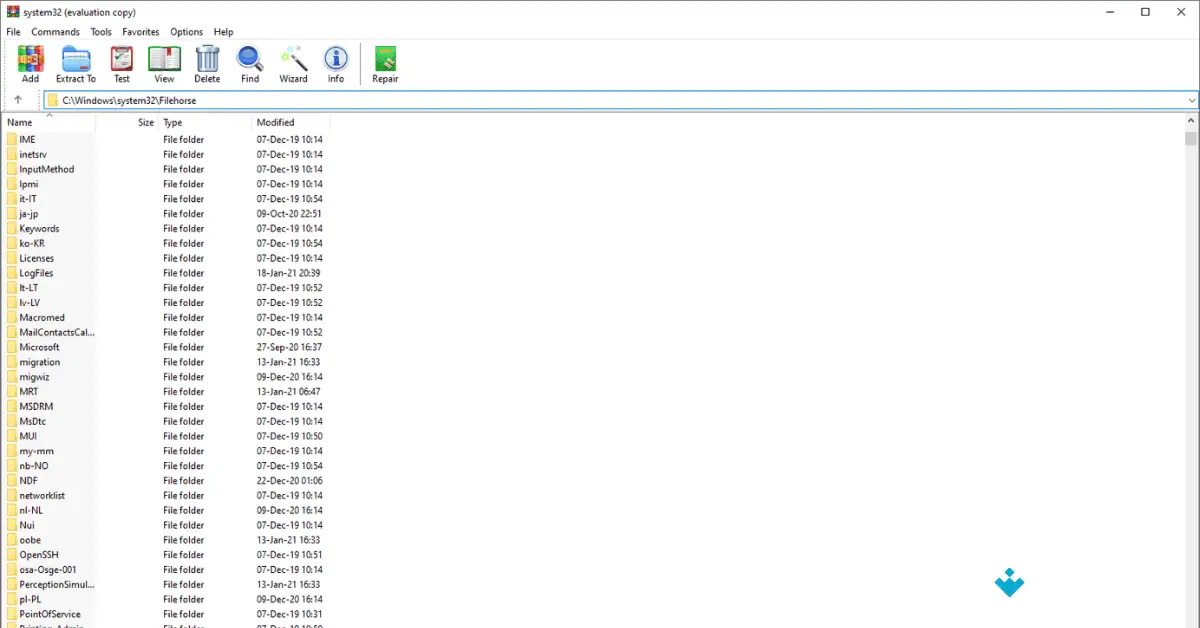Select the Delete files icon
This screenshot has width=1200, height=628.
207,62
